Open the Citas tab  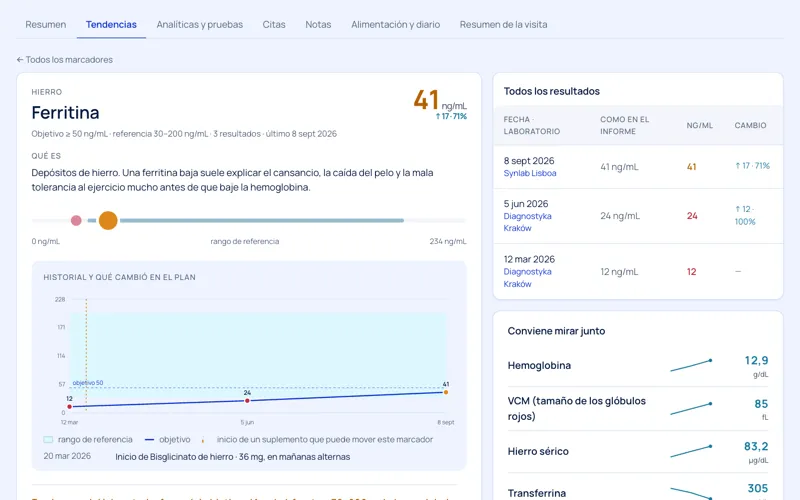click(x=274, y=24)
